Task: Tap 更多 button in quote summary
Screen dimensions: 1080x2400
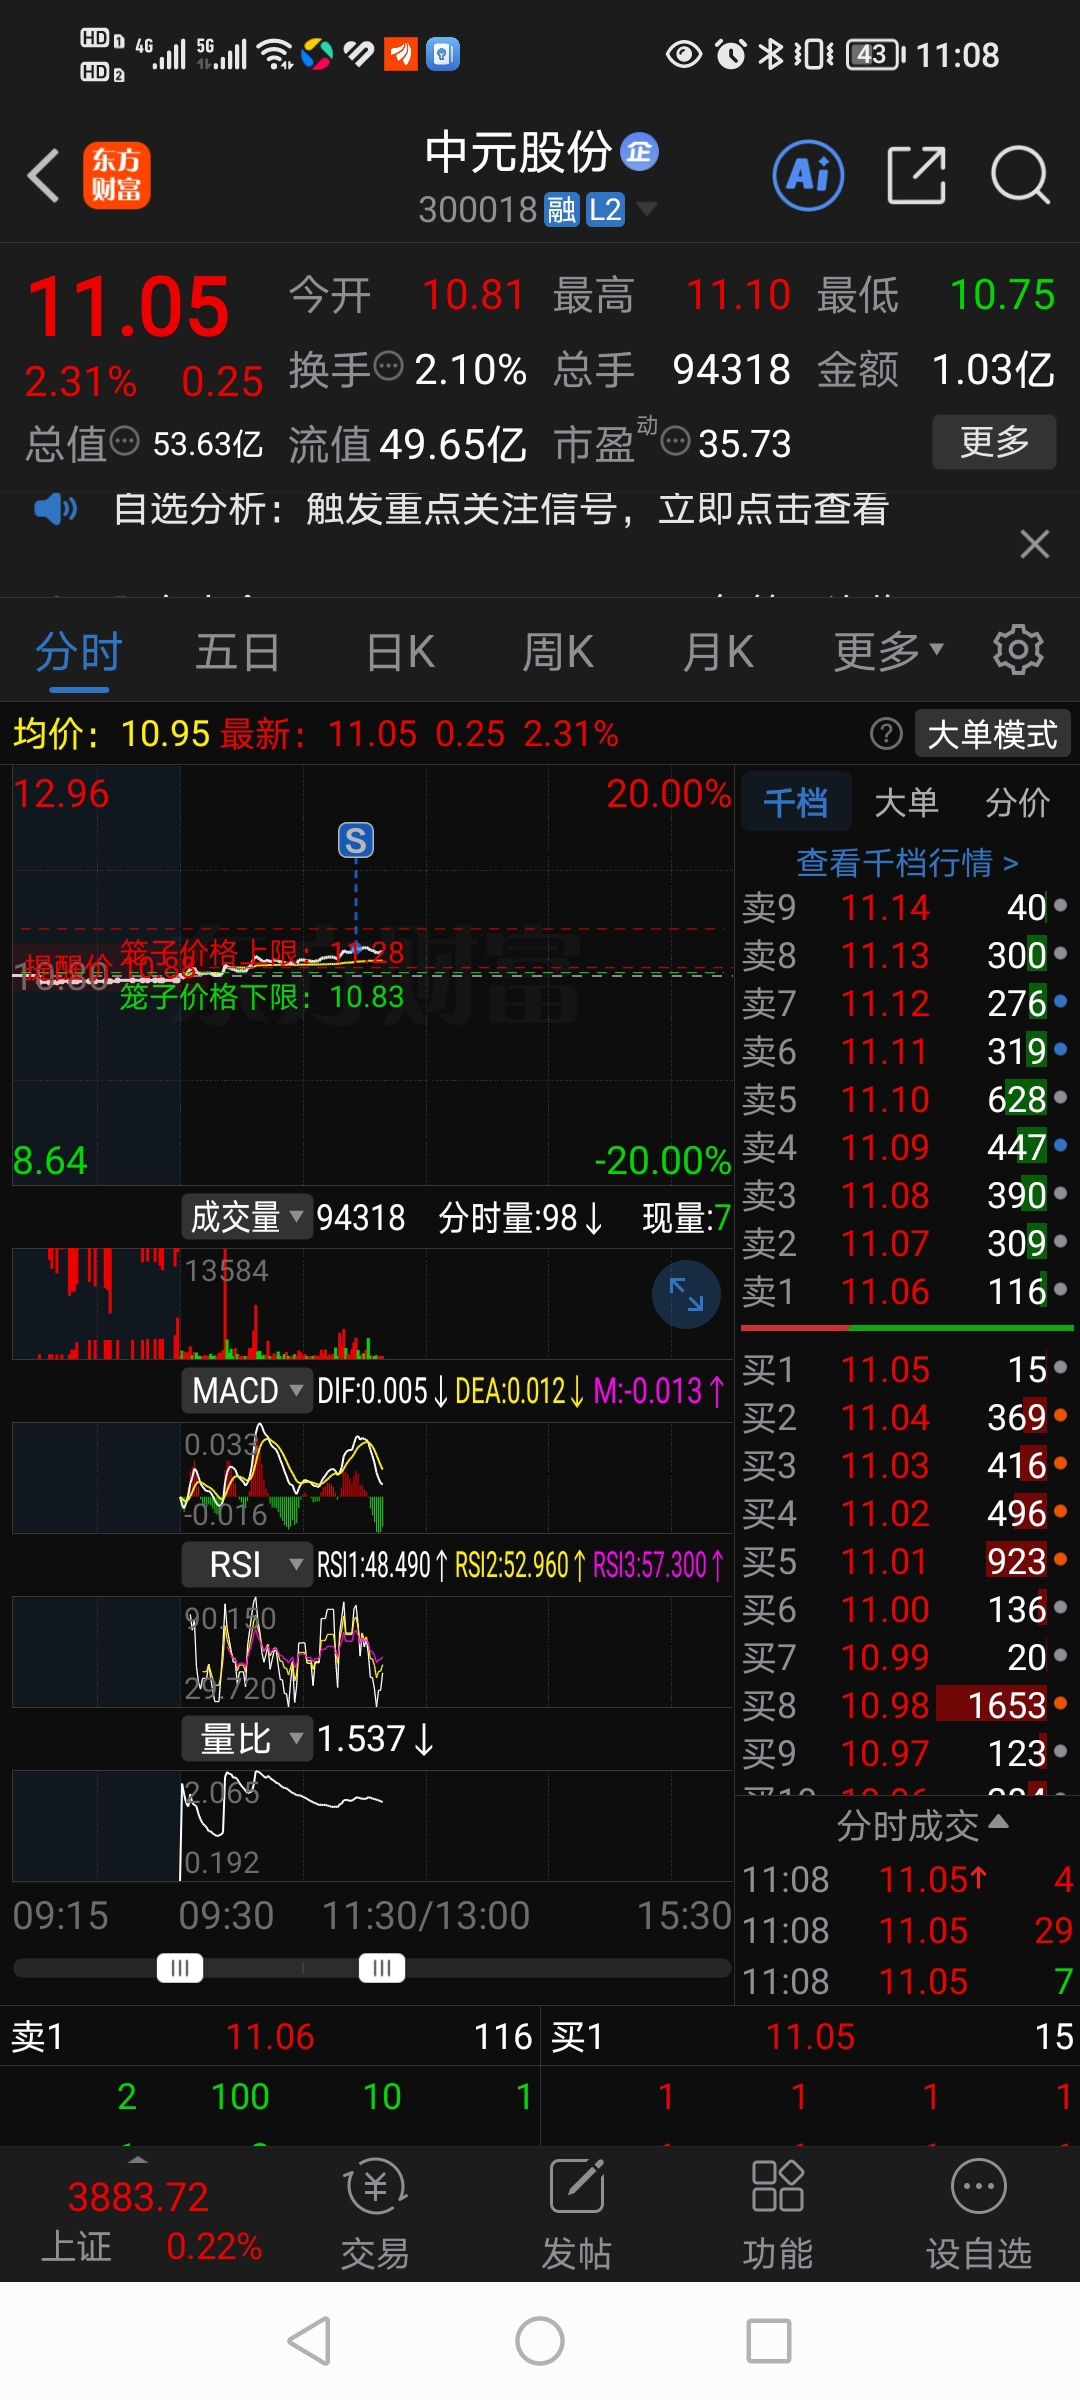Action: [x=994, y=441]
